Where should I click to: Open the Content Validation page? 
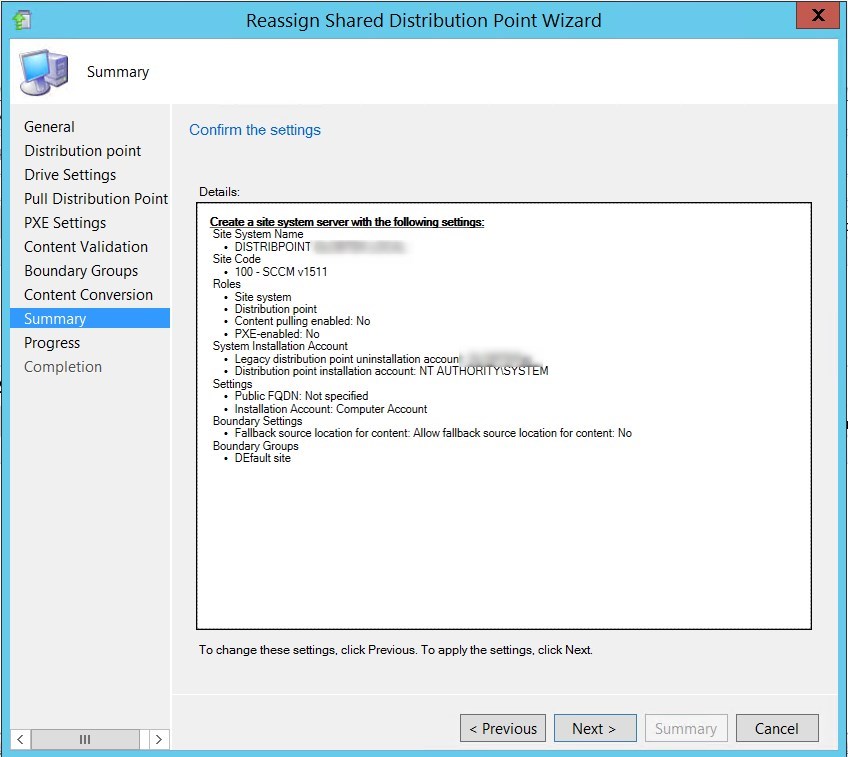pos(85,247)
